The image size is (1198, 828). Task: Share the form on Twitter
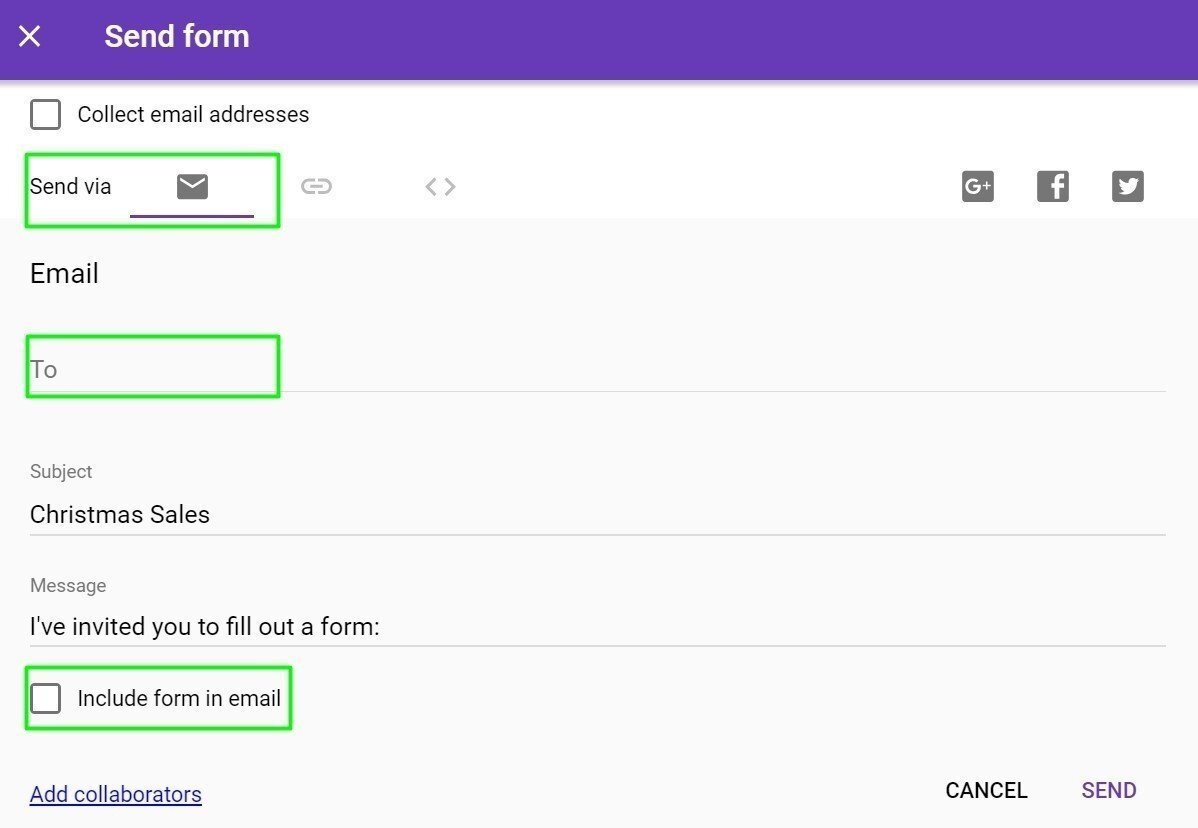1127,186
